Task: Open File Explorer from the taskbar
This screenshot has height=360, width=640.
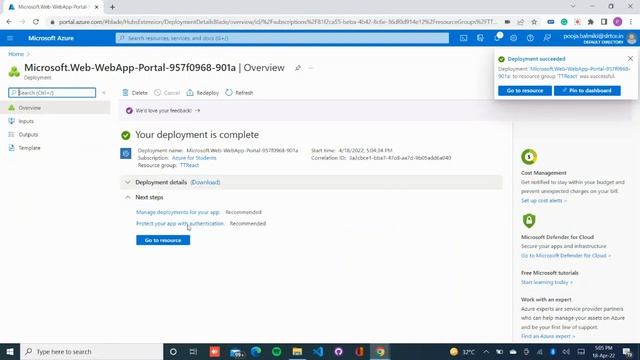Action: point(297,351)
